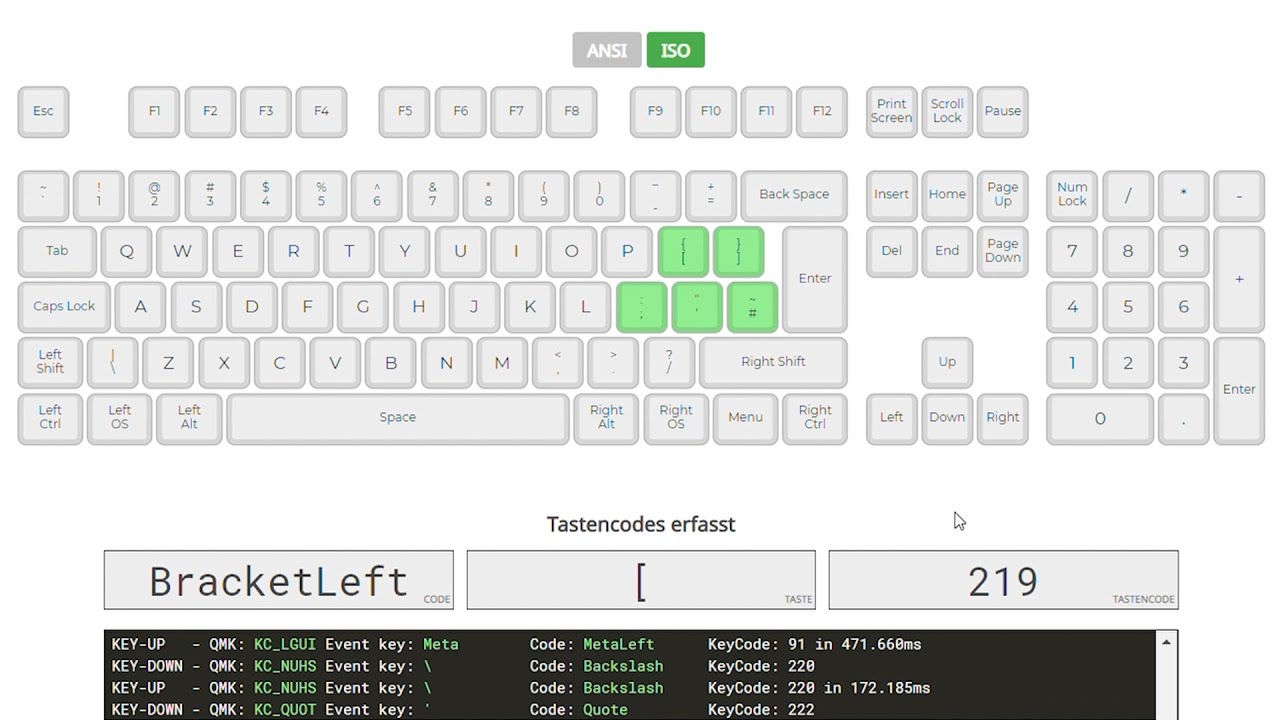Click the numpad 0 key

[1100, 418]
